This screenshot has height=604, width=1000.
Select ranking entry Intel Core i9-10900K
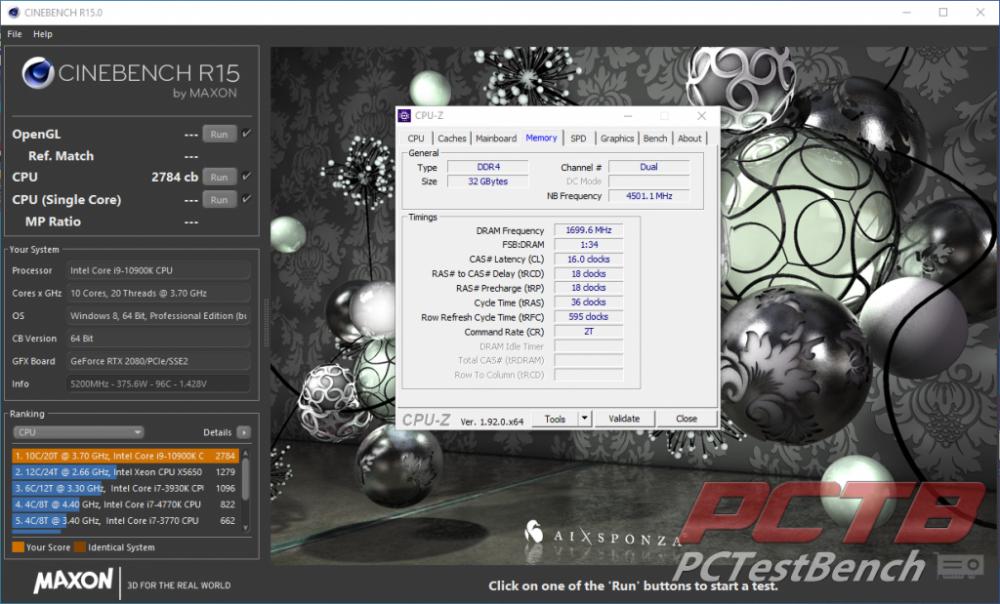tap(125, 455)
